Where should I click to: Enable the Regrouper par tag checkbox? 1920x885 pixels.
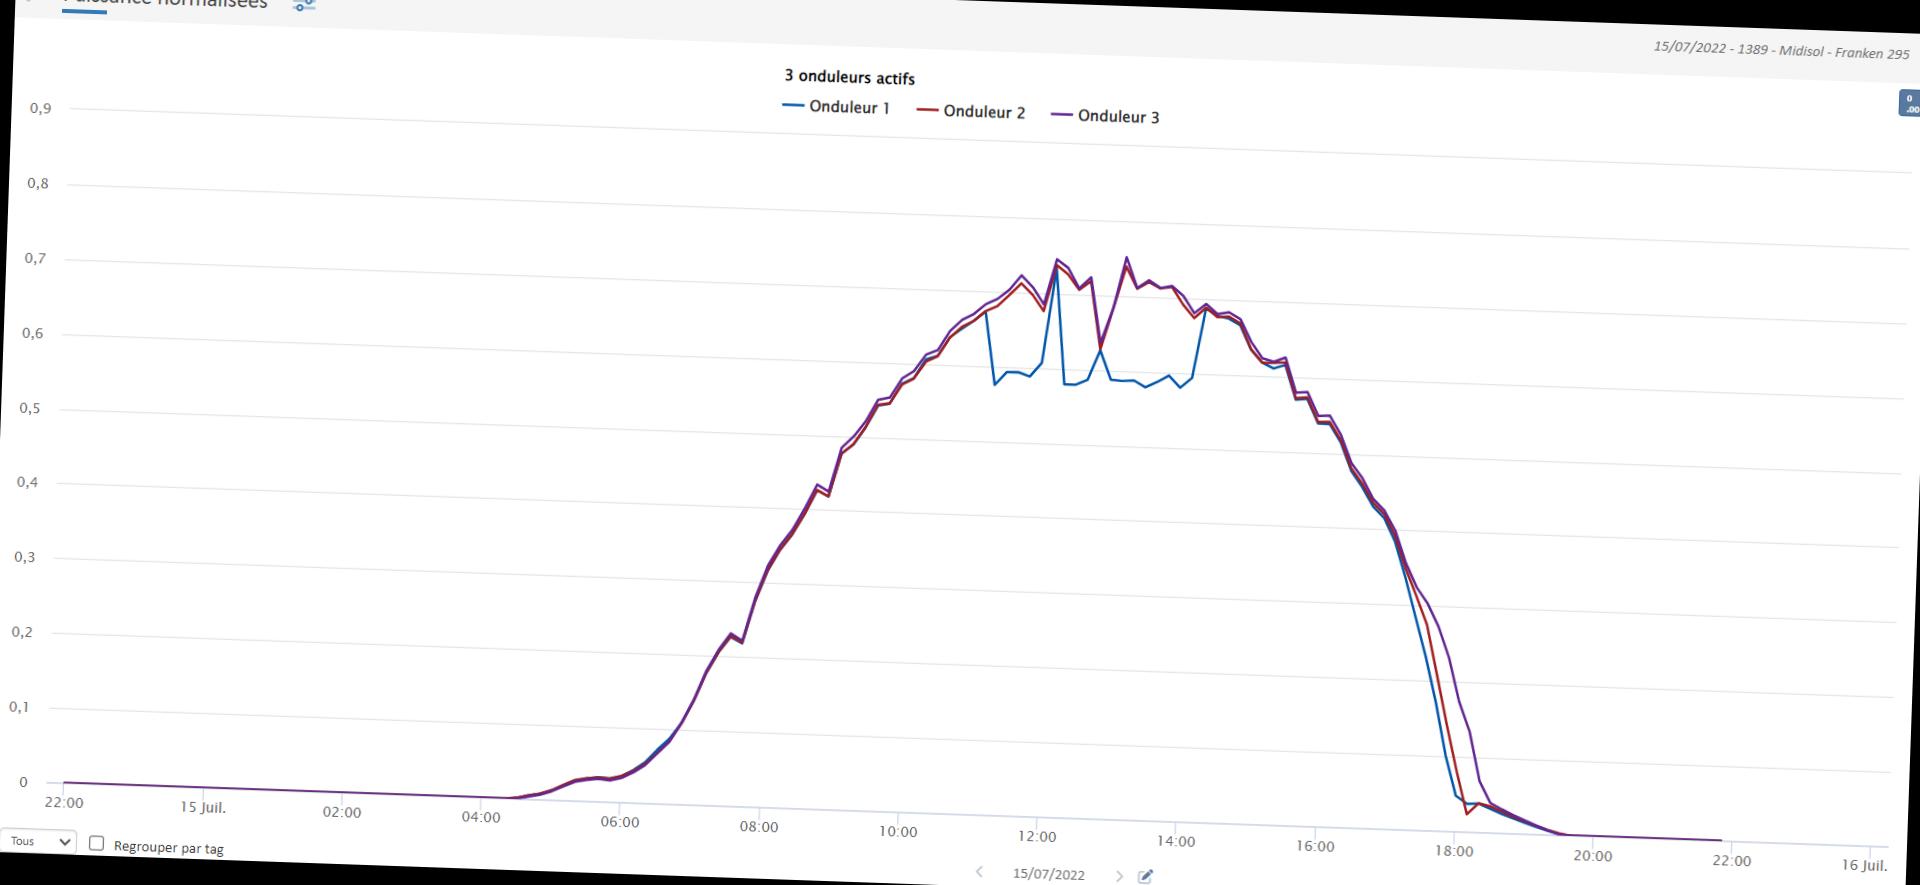tap(97, 843)
